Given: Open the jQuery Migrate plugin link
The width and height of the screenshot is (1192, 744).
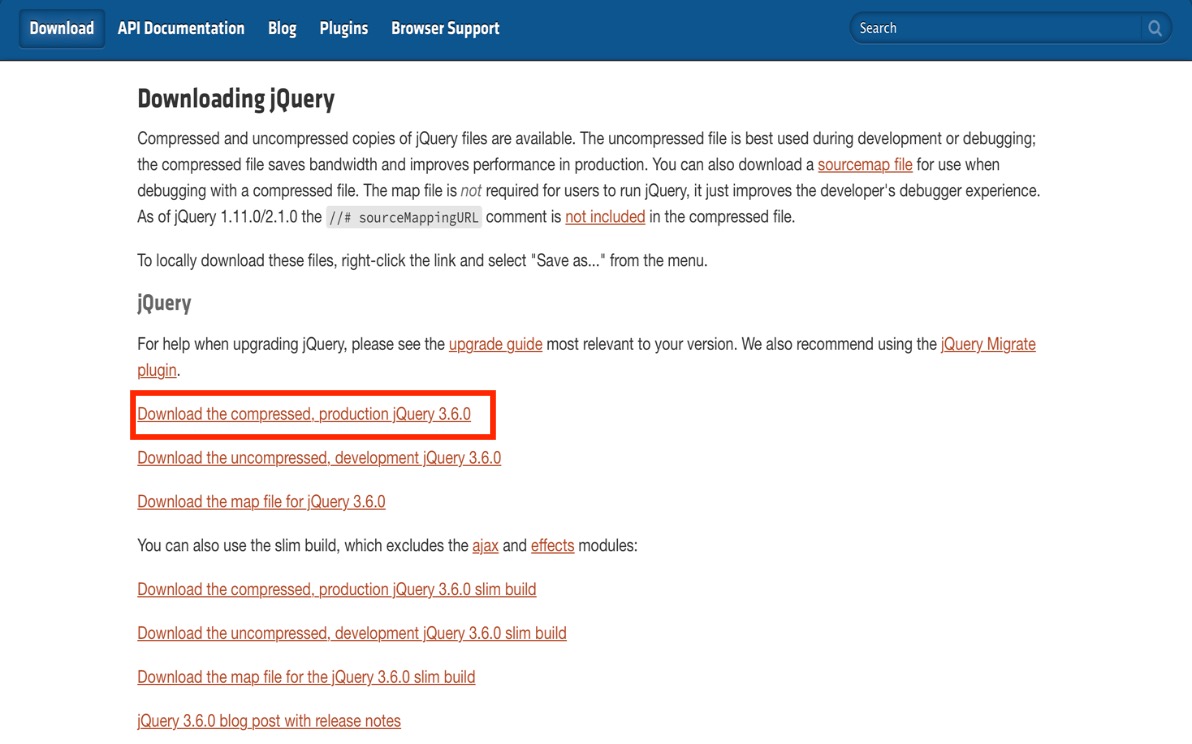Looking at the screenshot, I should tap(987, 344).
